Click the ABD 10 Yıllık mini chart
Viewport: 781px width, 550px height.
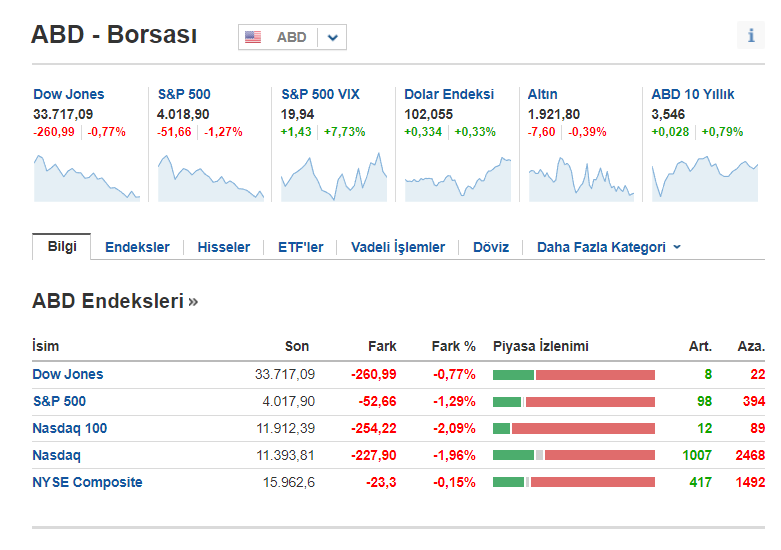[704, 177]
